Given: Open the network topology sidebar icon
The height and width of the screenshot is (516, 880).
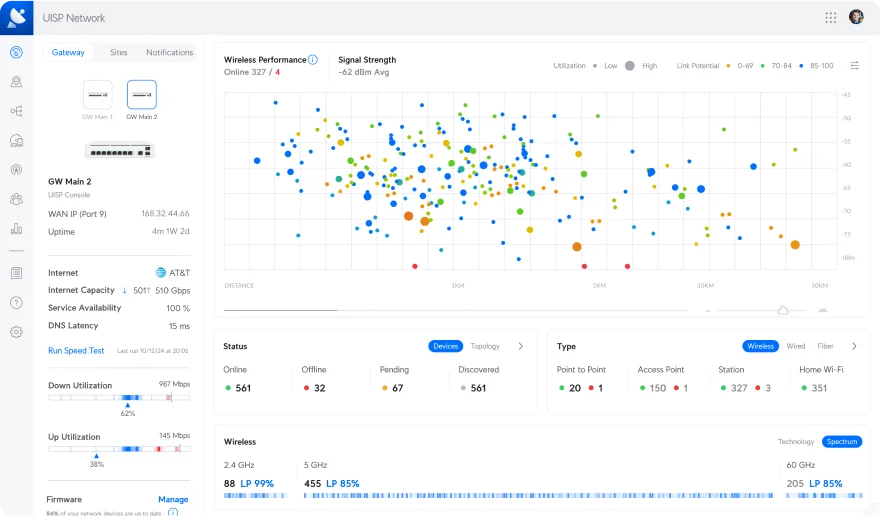Looking at the screenshot, I should pyautogui.click(x=16, y=111).
